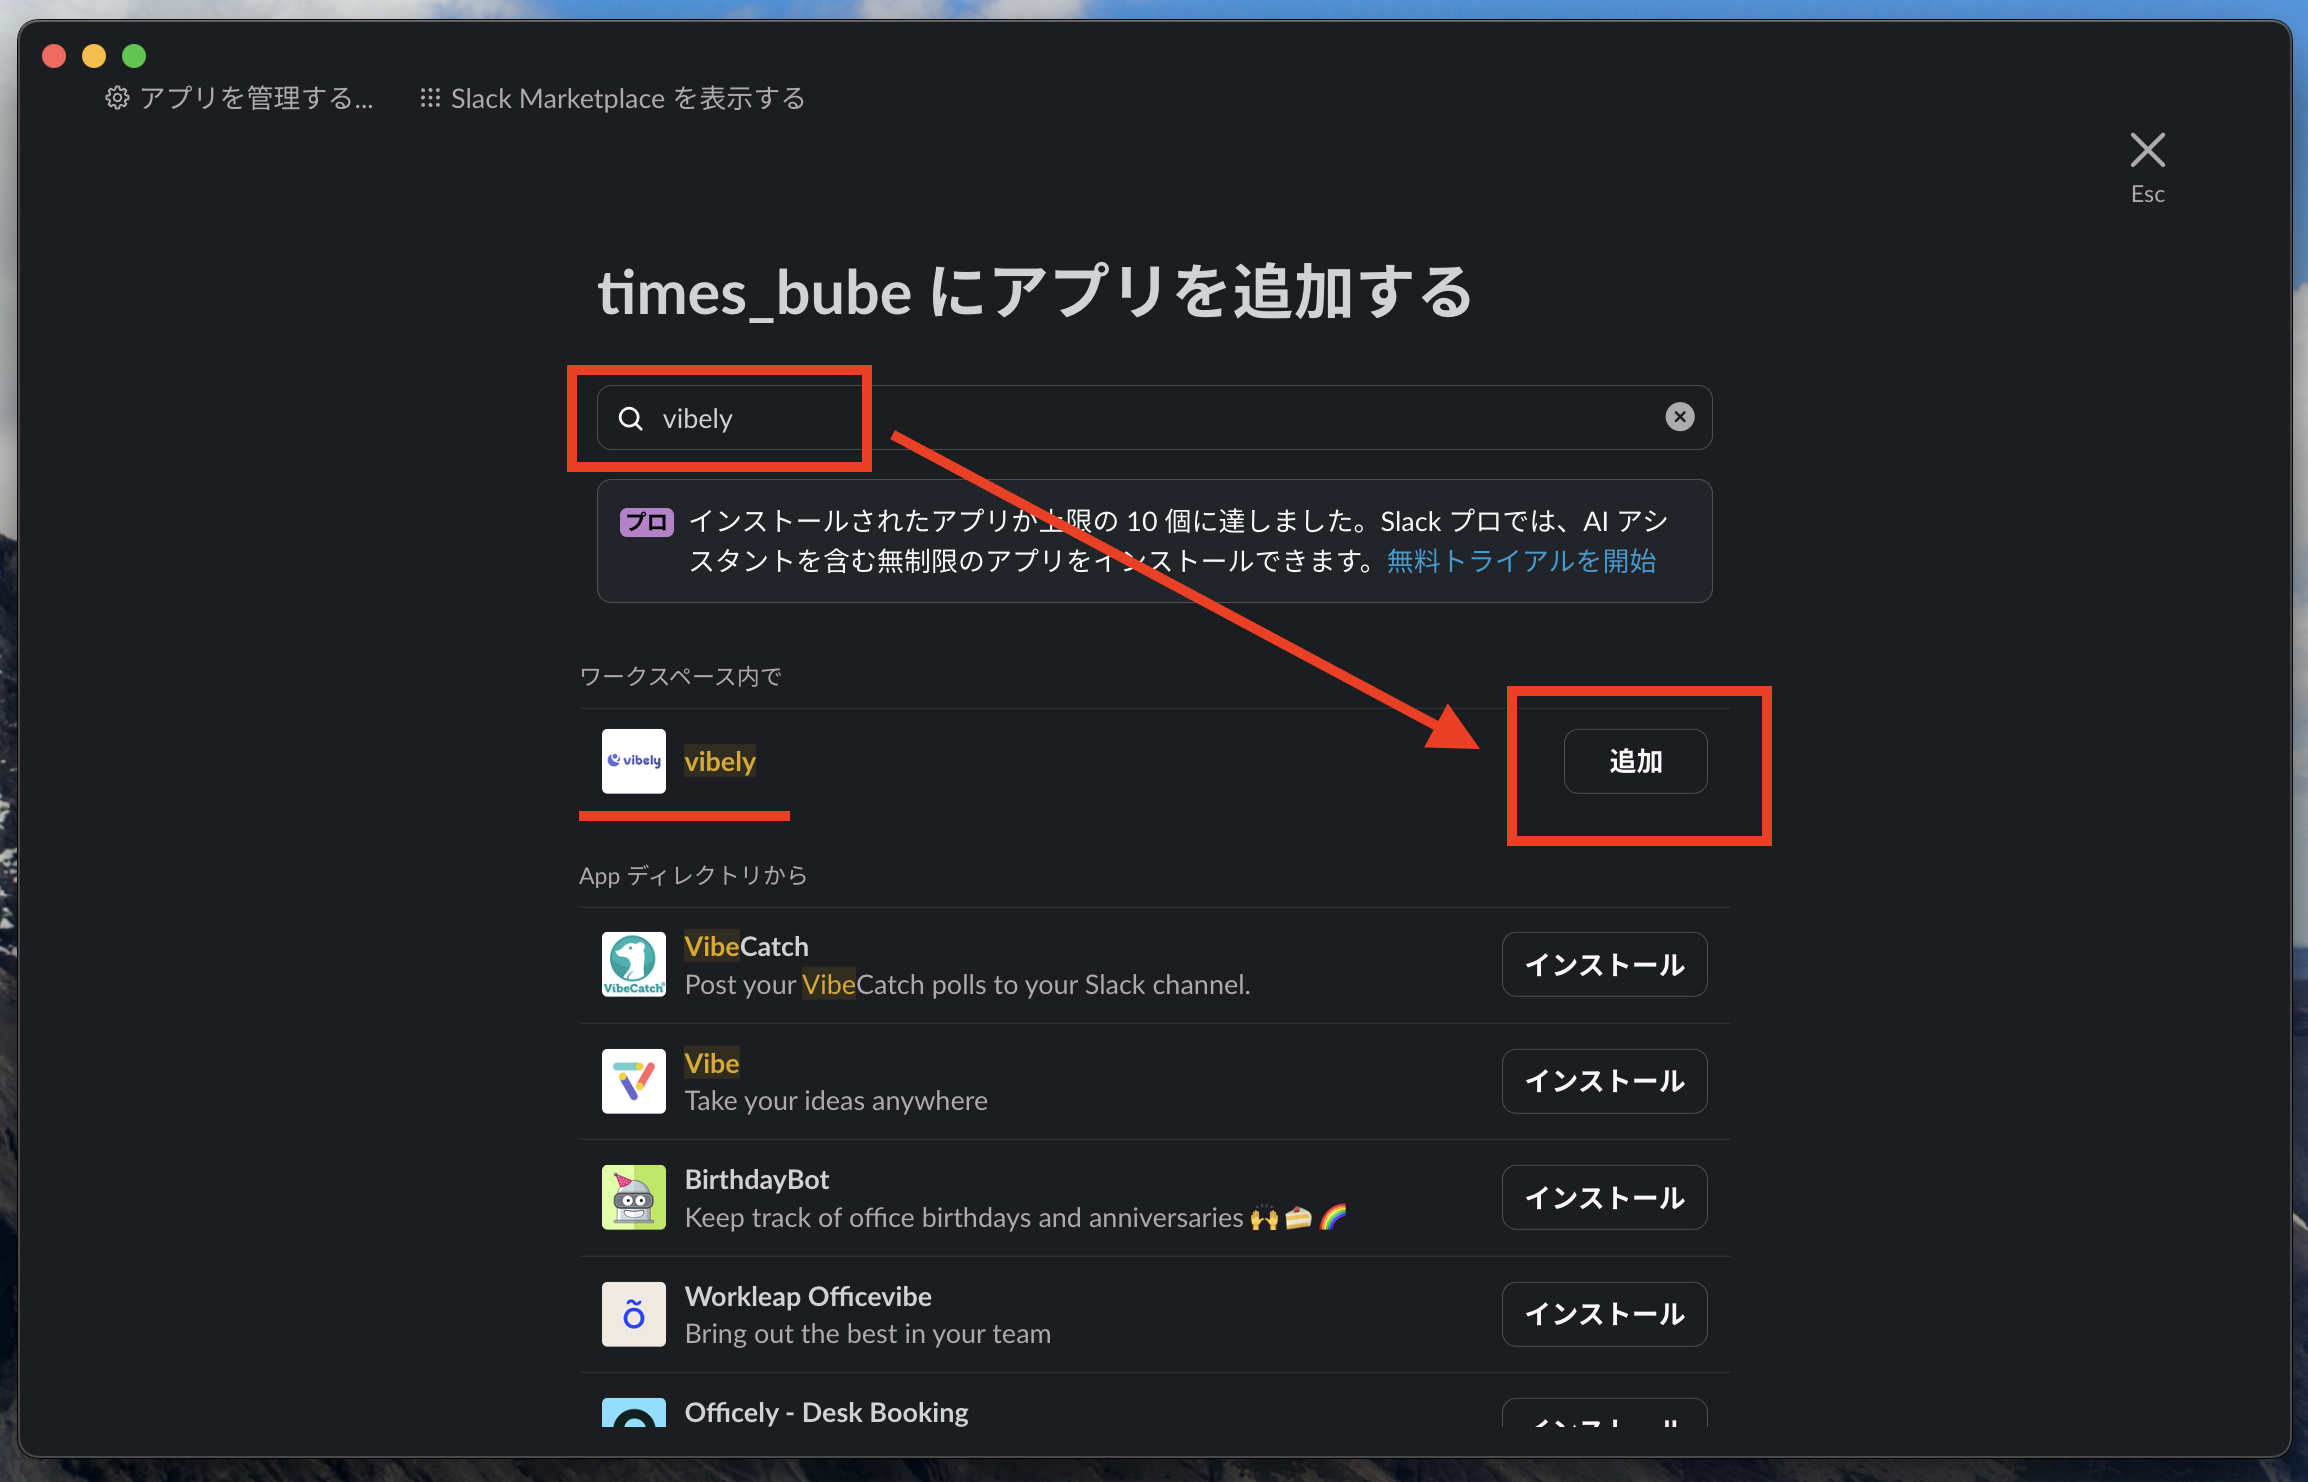Add vibely with the 追加 button
This screenshot has height=1482, width=2308.
1636,761
